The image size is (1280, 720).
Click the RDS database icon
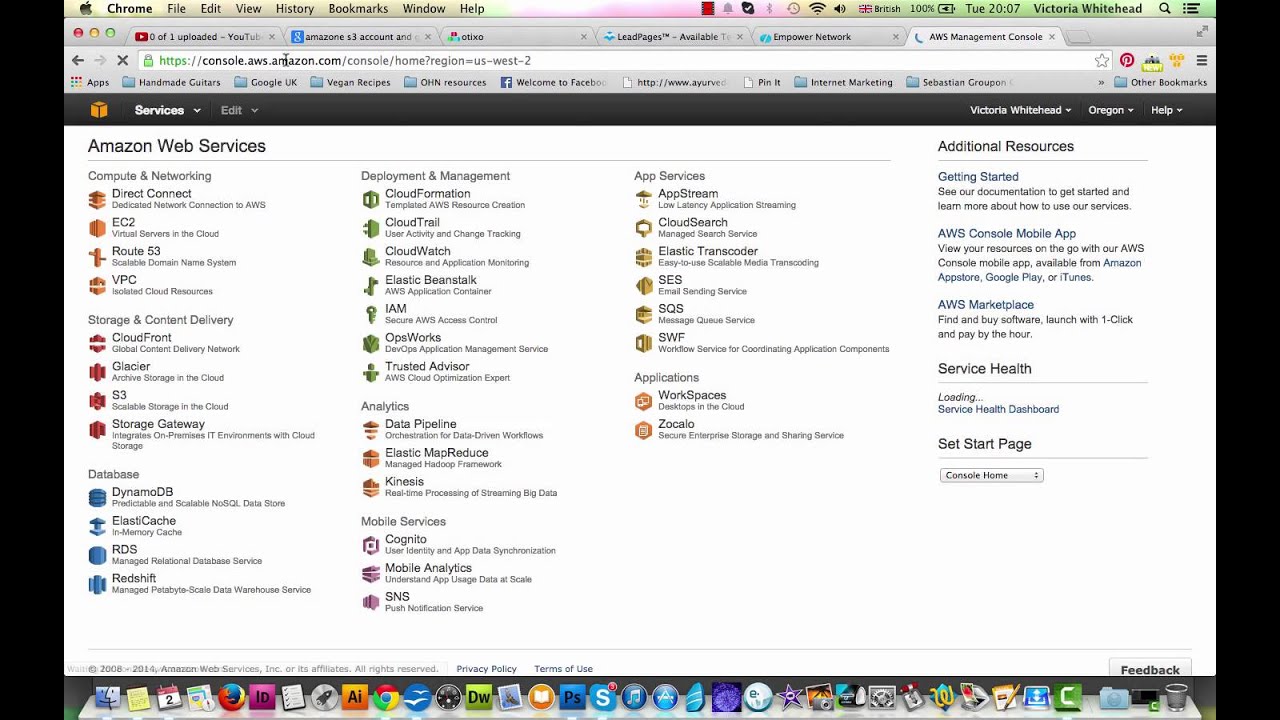click(97, 555)
